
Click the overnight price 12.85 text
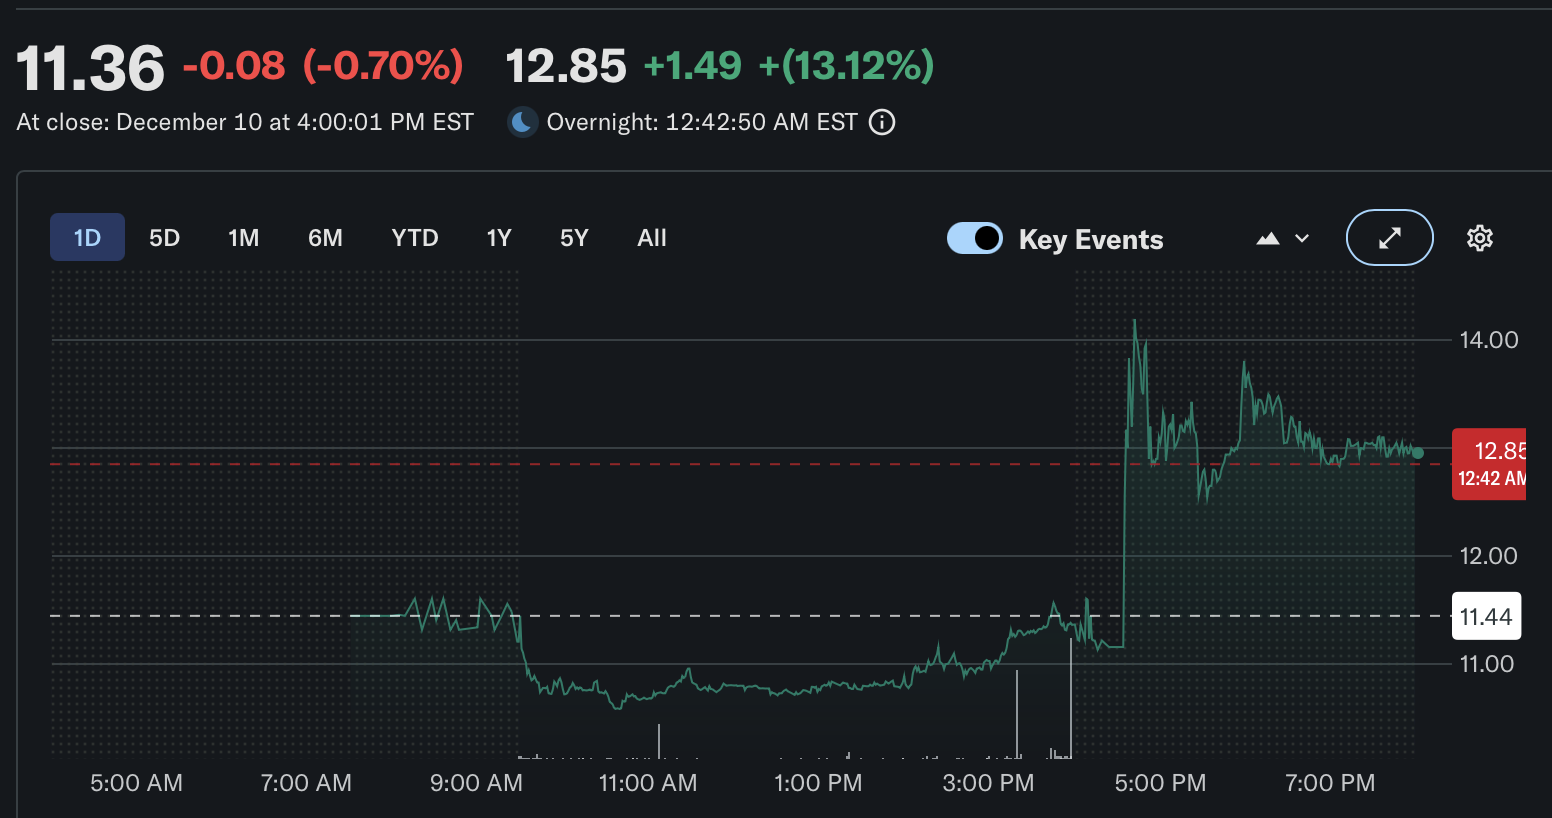pyautogui.click(x=566, y=66)
